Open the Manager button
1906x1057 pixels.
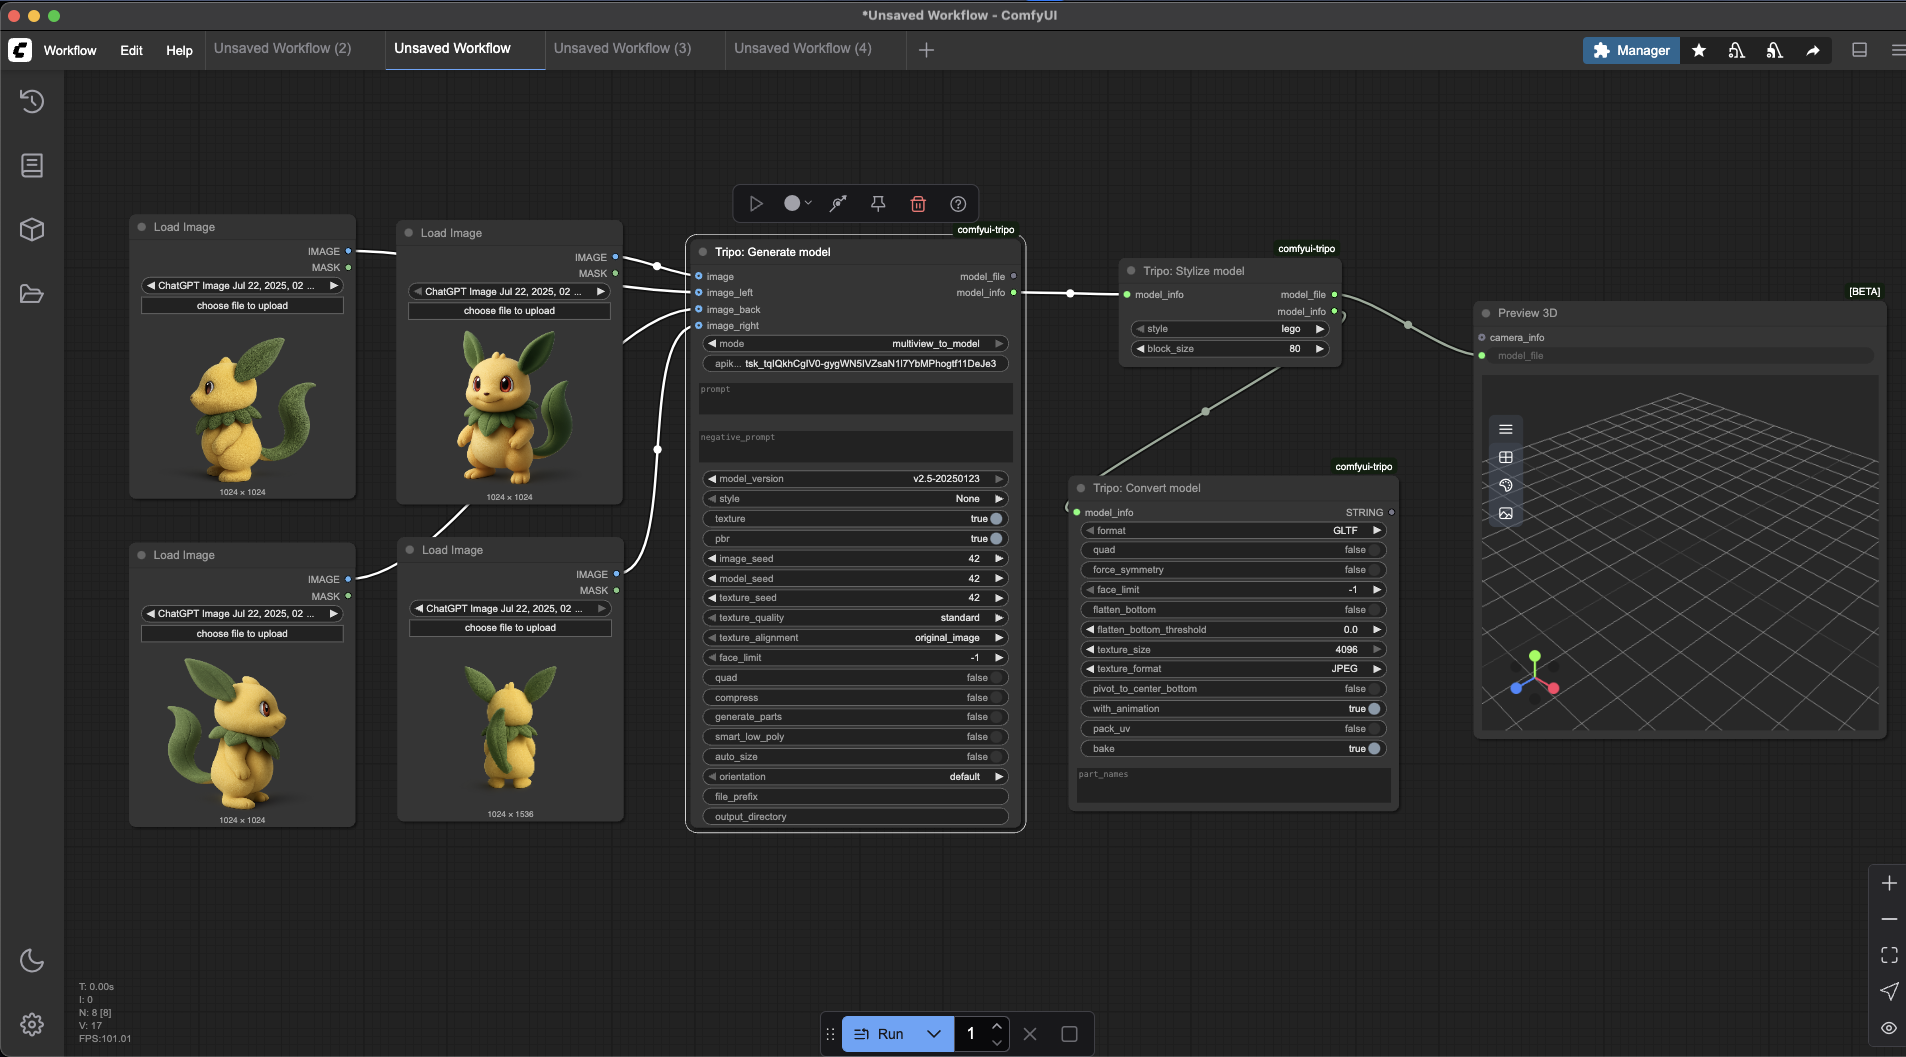pyautogui.click(x=1631, y=50)
